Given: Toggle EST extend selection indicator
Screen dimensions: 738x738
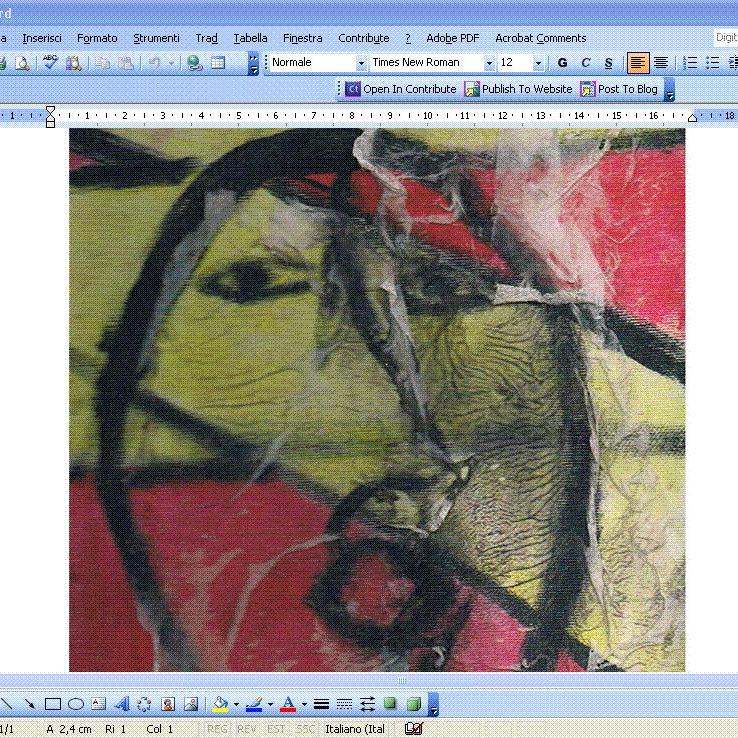Looking at the screenshot, I should click(x=276, y=729).
